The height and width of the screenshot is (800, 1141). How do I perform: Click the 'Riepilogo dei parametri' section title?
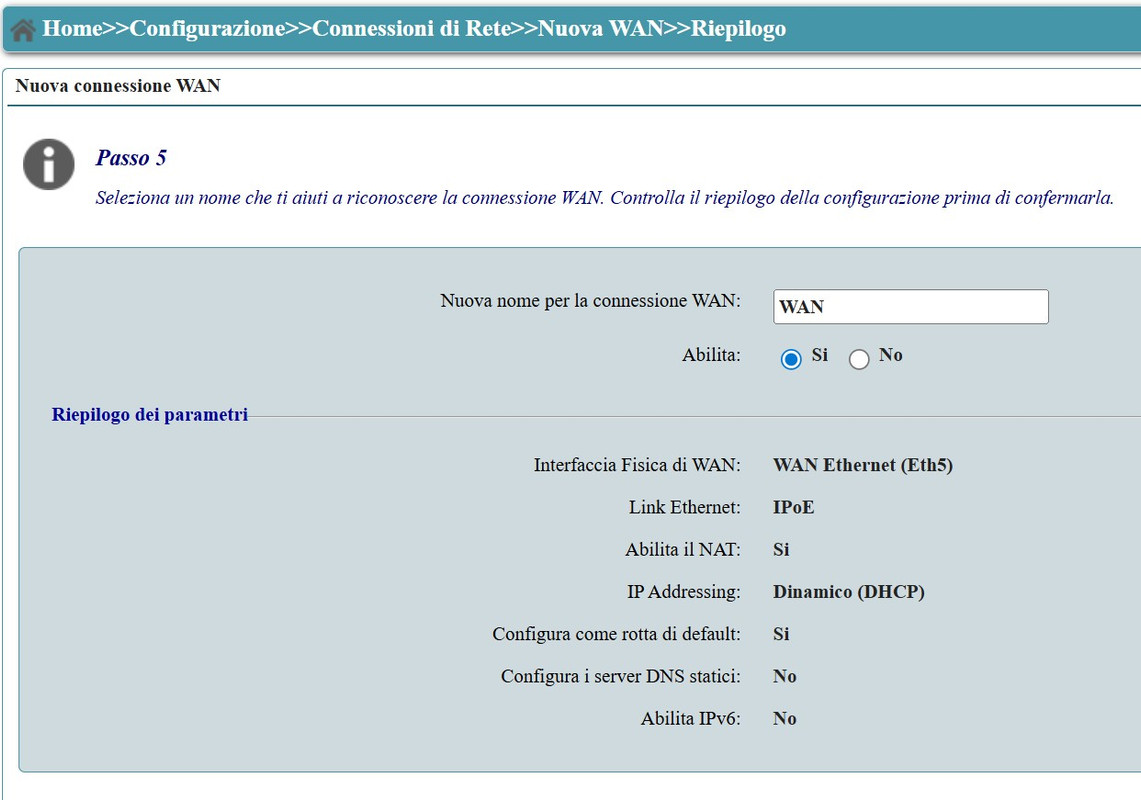click(150, 415)
